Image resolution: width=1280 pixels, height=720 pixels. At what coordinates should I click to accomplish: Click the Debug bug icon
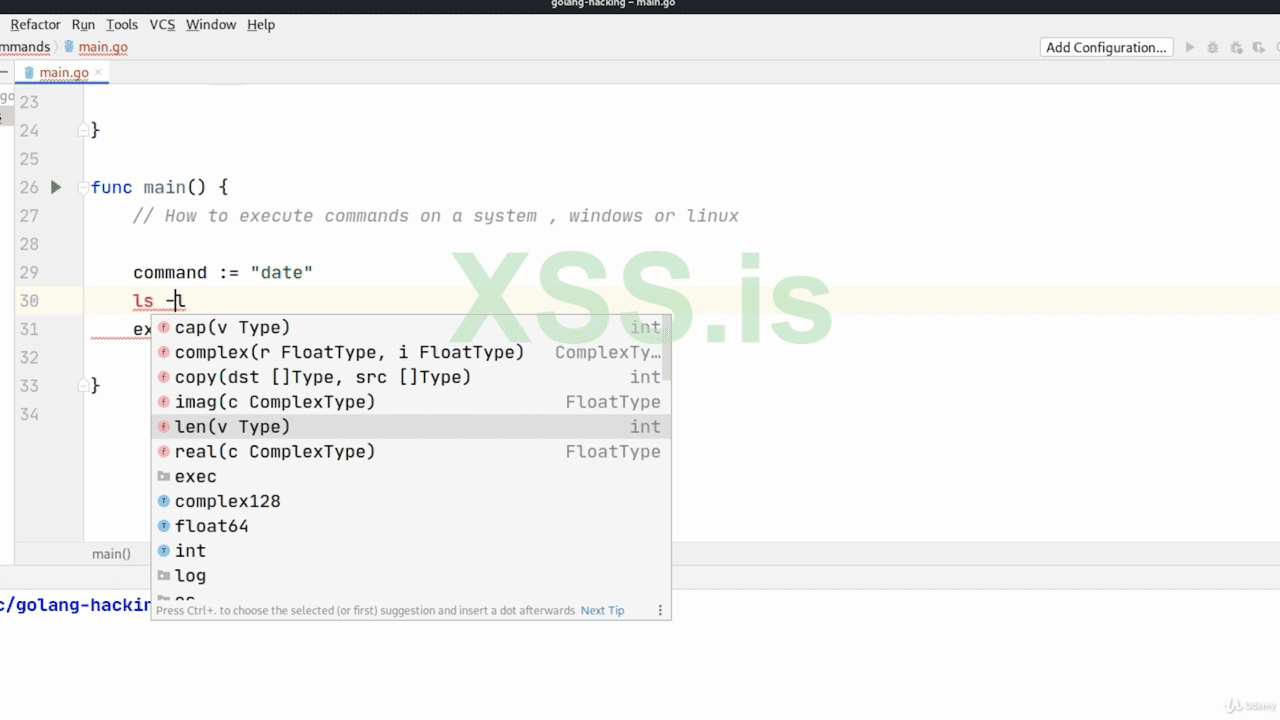point(1213,47)
